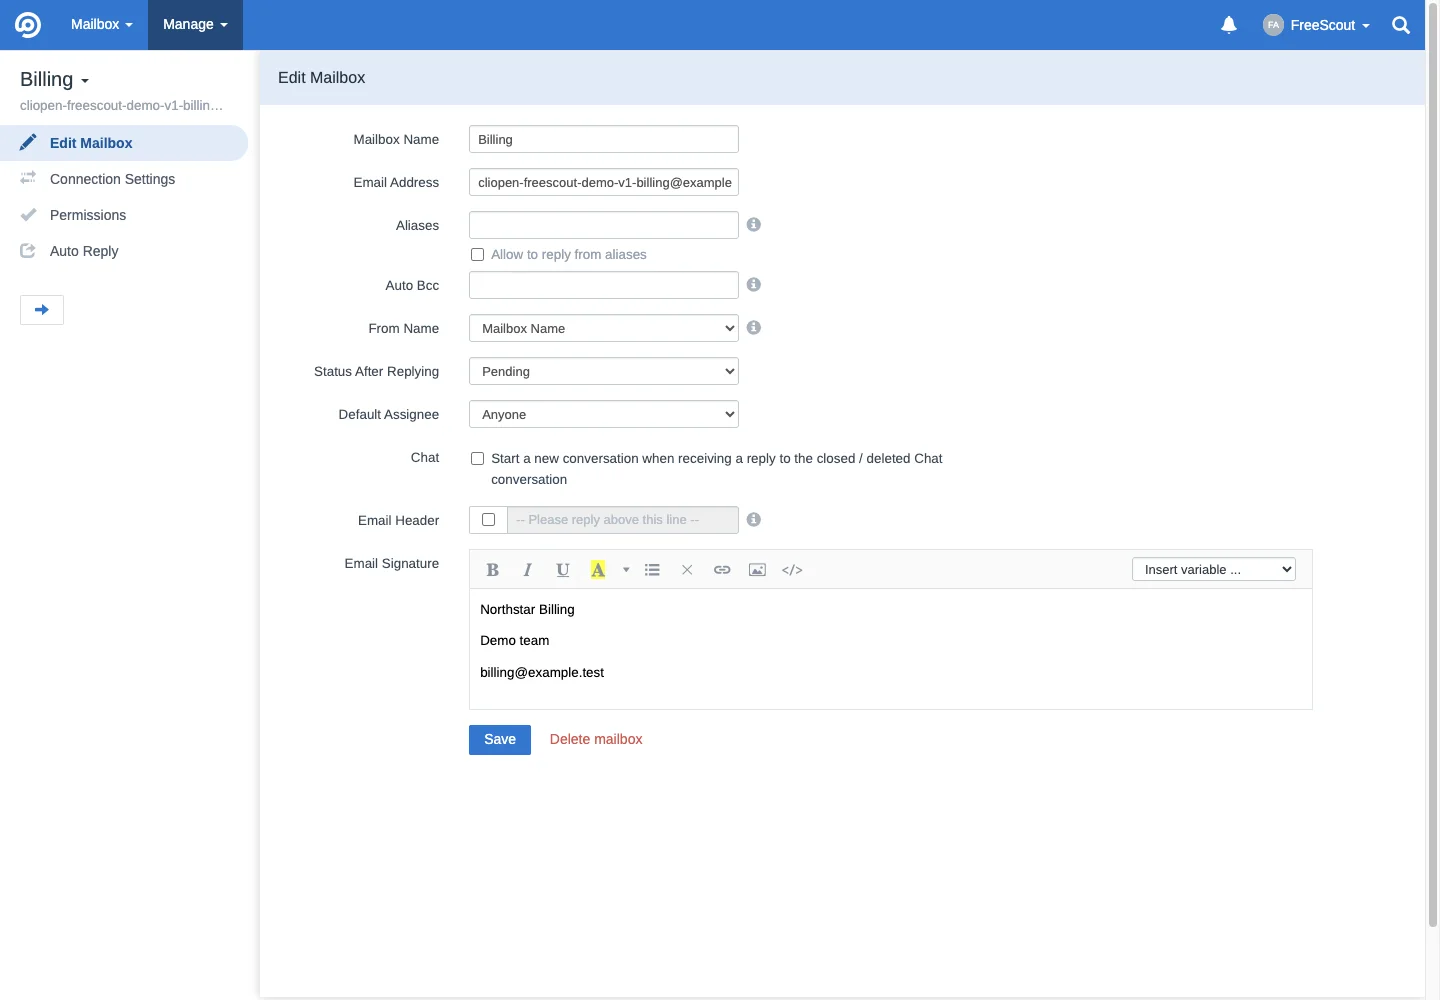The width and height of the screenshot is (1440, 1000).
Task: Open the highlight color dropdown arrow
Action: tap(626, 569)
